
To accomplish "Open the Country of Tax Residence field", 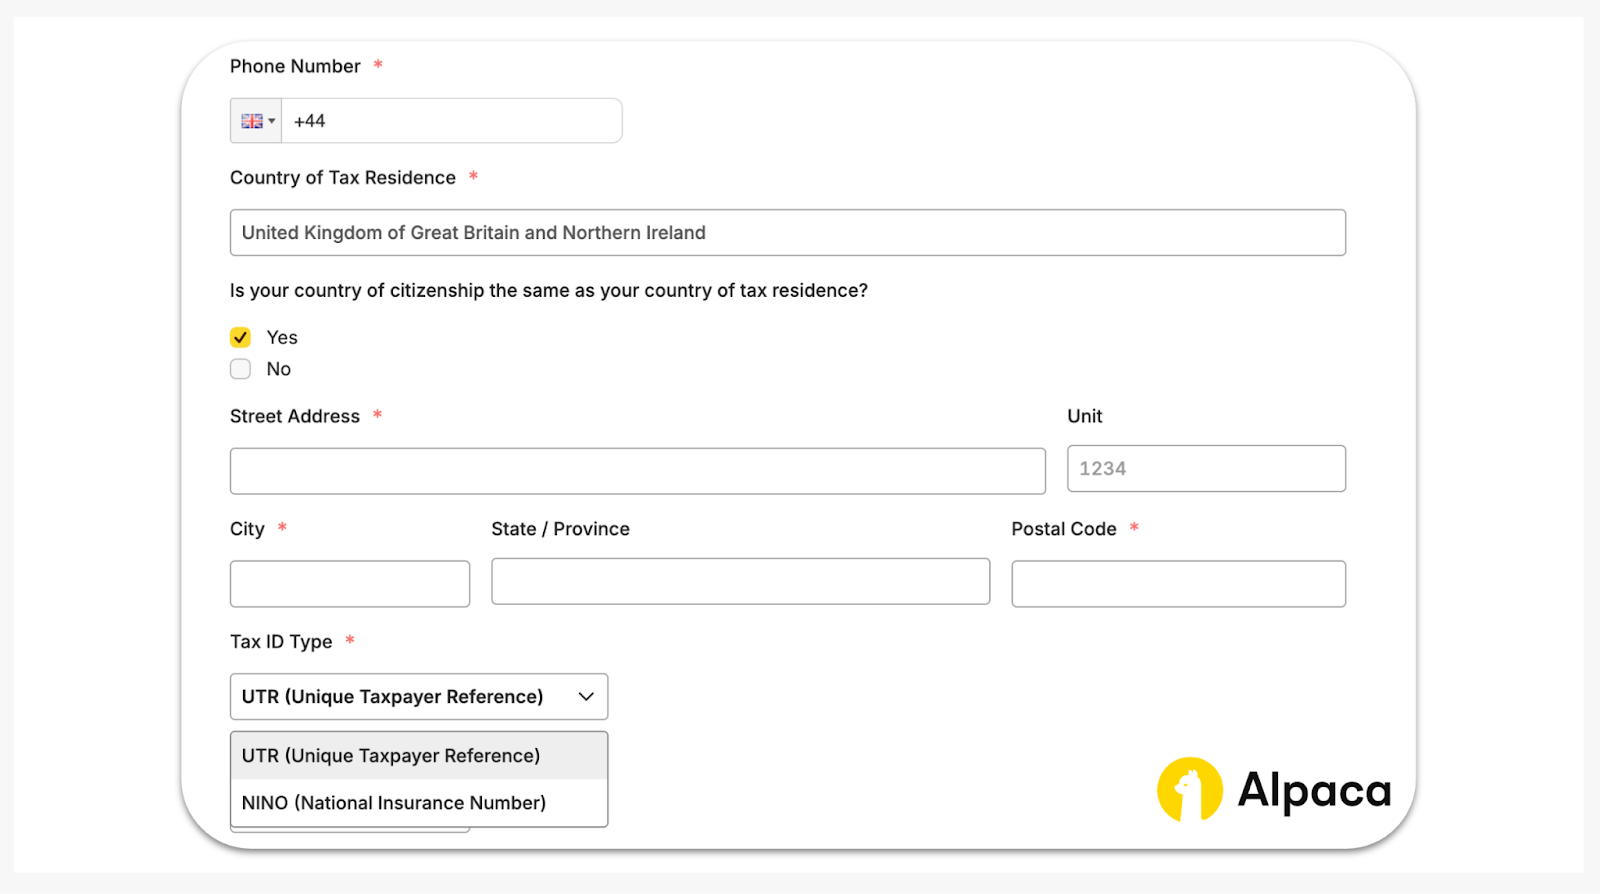I will pyautogui.click(x=787, y=233).
